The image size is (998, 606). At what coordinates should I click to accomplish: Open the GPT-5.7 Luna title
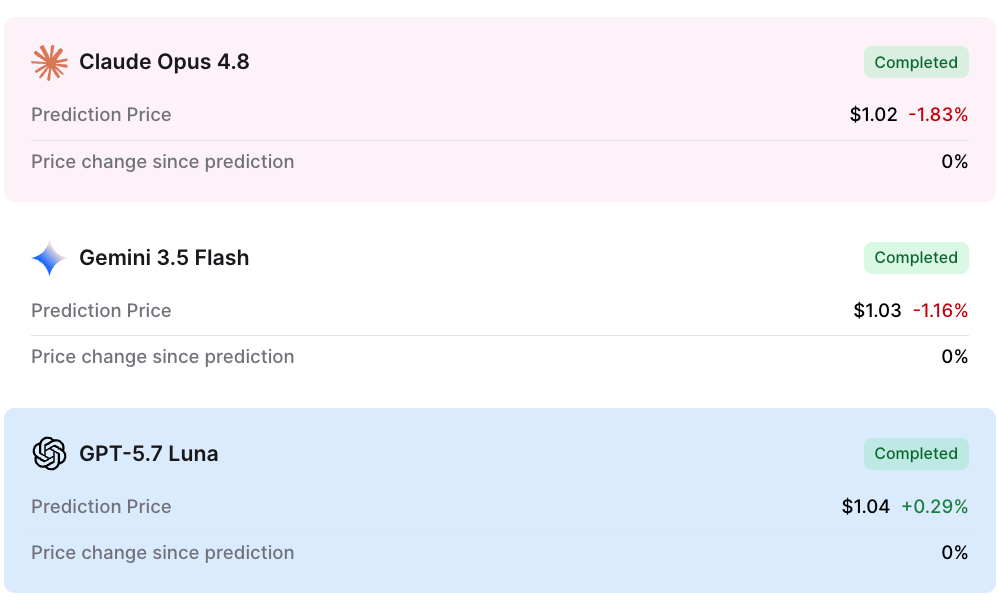(149, 454)
